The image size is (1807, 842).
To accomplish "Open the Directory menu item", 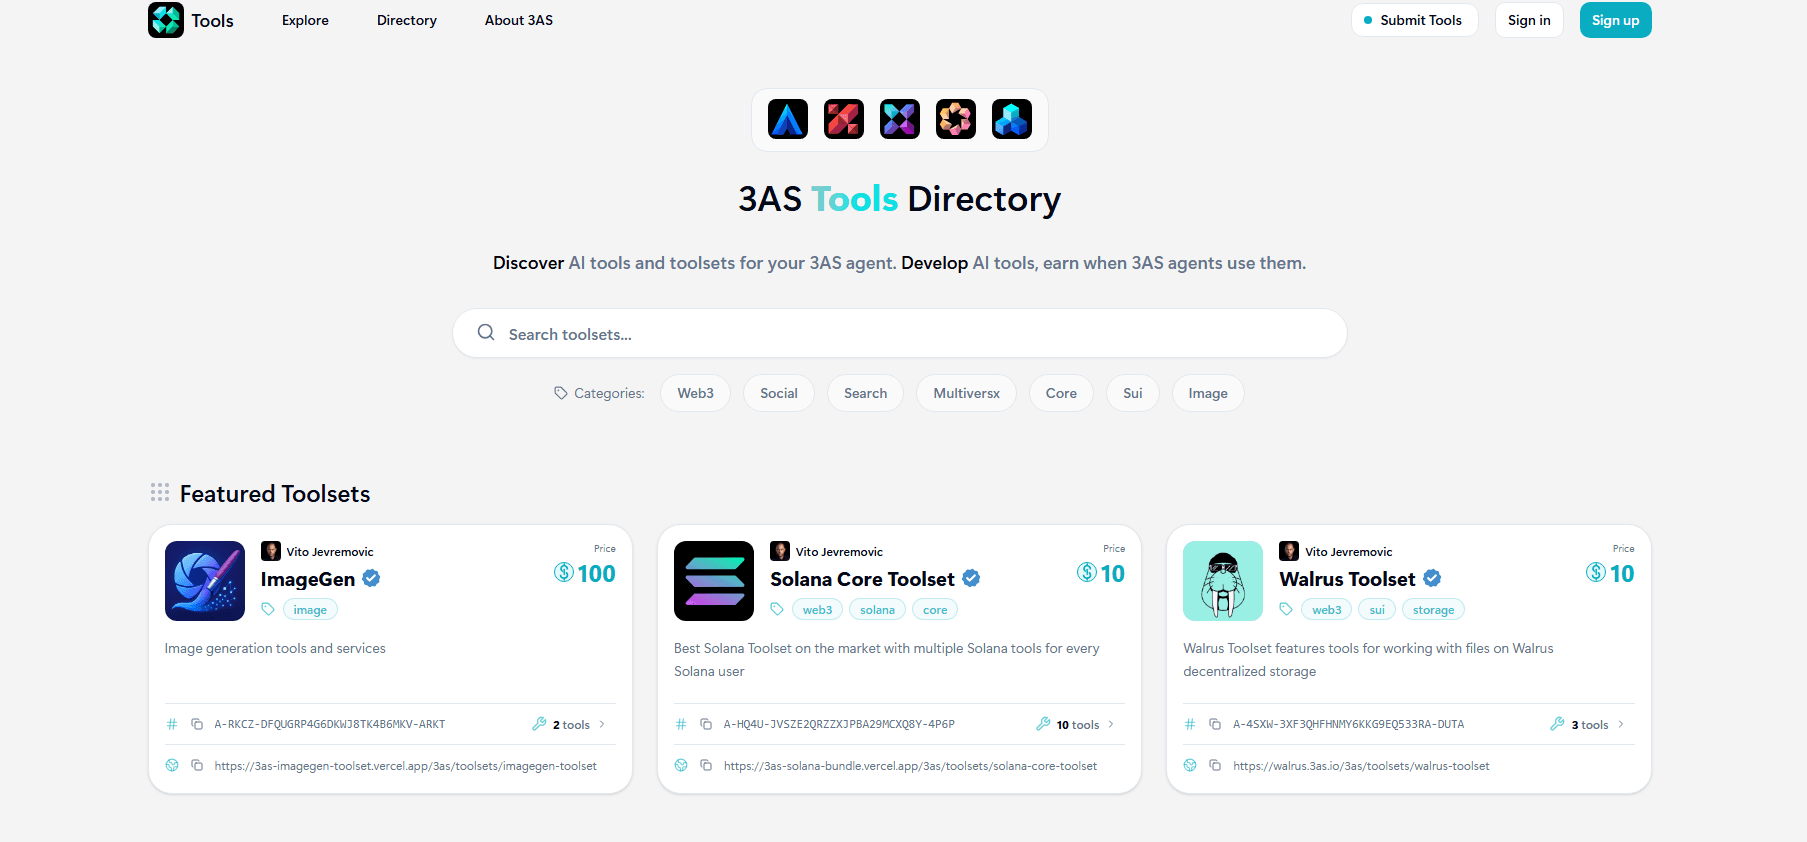I will (x=407, y=20).
